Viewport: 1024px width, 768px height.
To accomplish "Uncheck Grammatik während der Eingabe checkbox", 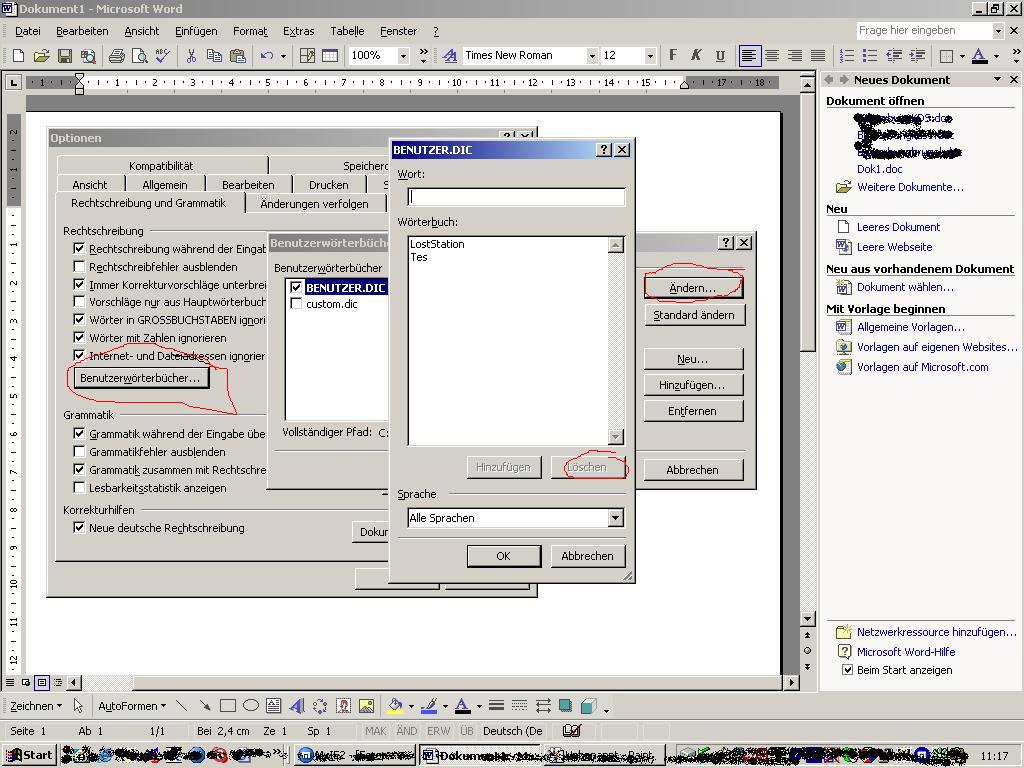I will 79,433.
